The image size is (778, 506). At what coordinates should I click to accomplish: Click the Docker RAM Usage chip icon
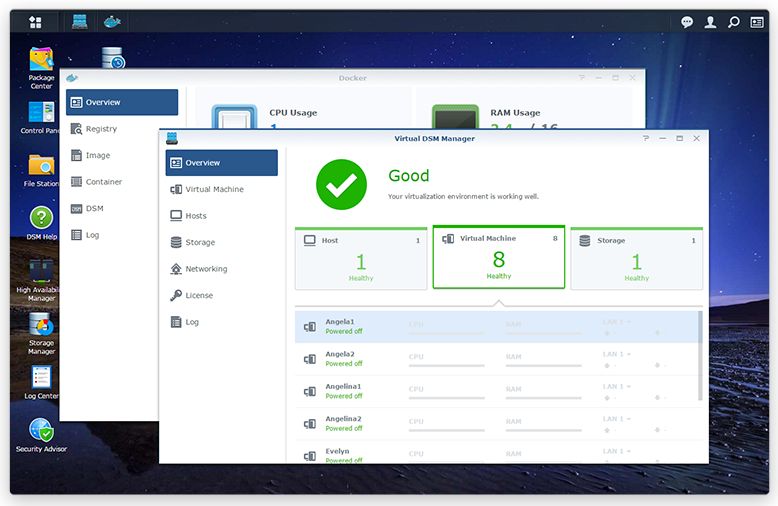[x=455, y=117]
